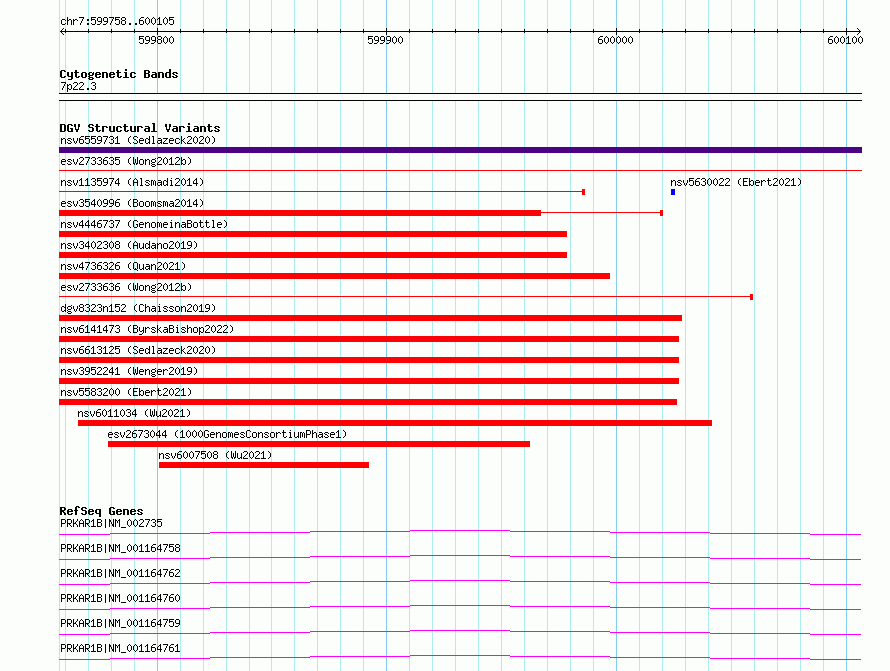Select the red bar under nsv5583200

click(x=368, y=402)
